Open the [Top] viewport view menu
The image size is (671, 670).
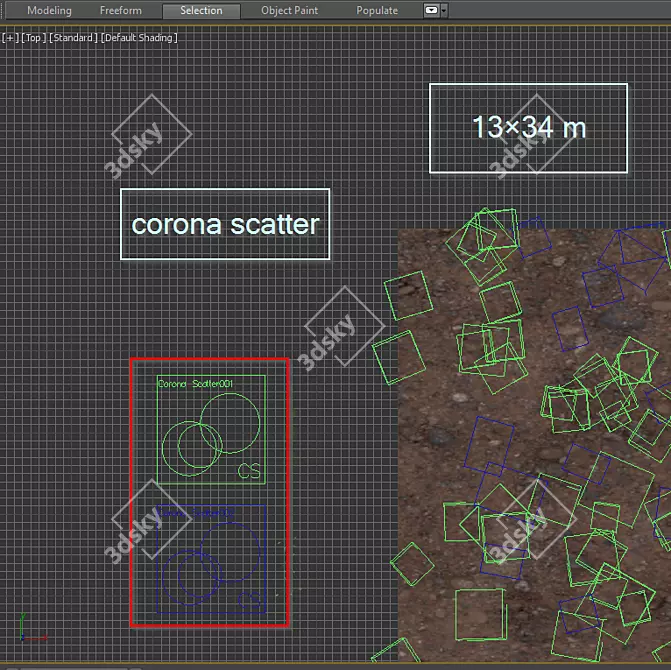33,38
